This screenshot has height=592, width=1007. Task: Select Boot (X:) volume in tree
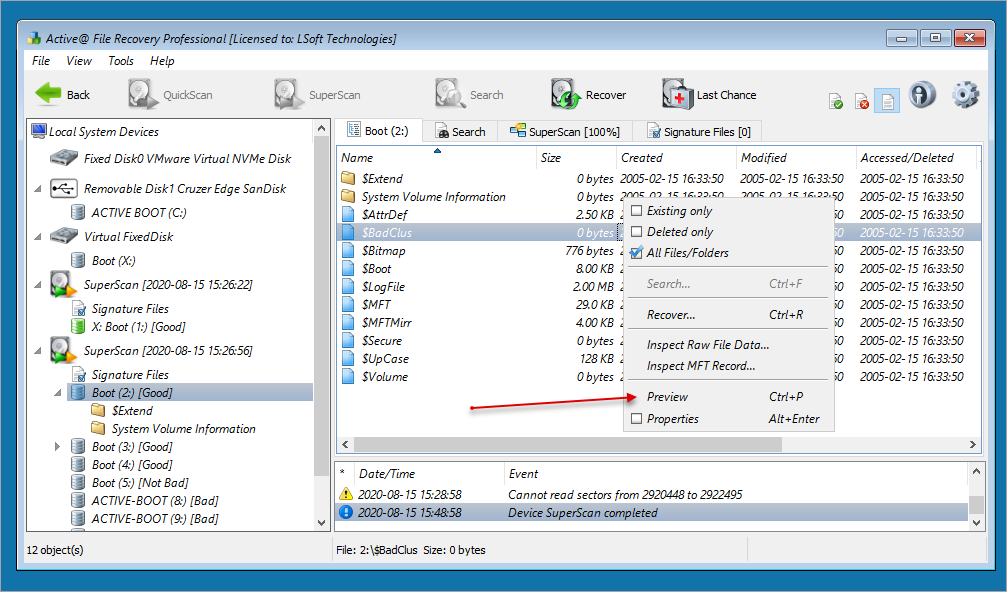[114, 261]
